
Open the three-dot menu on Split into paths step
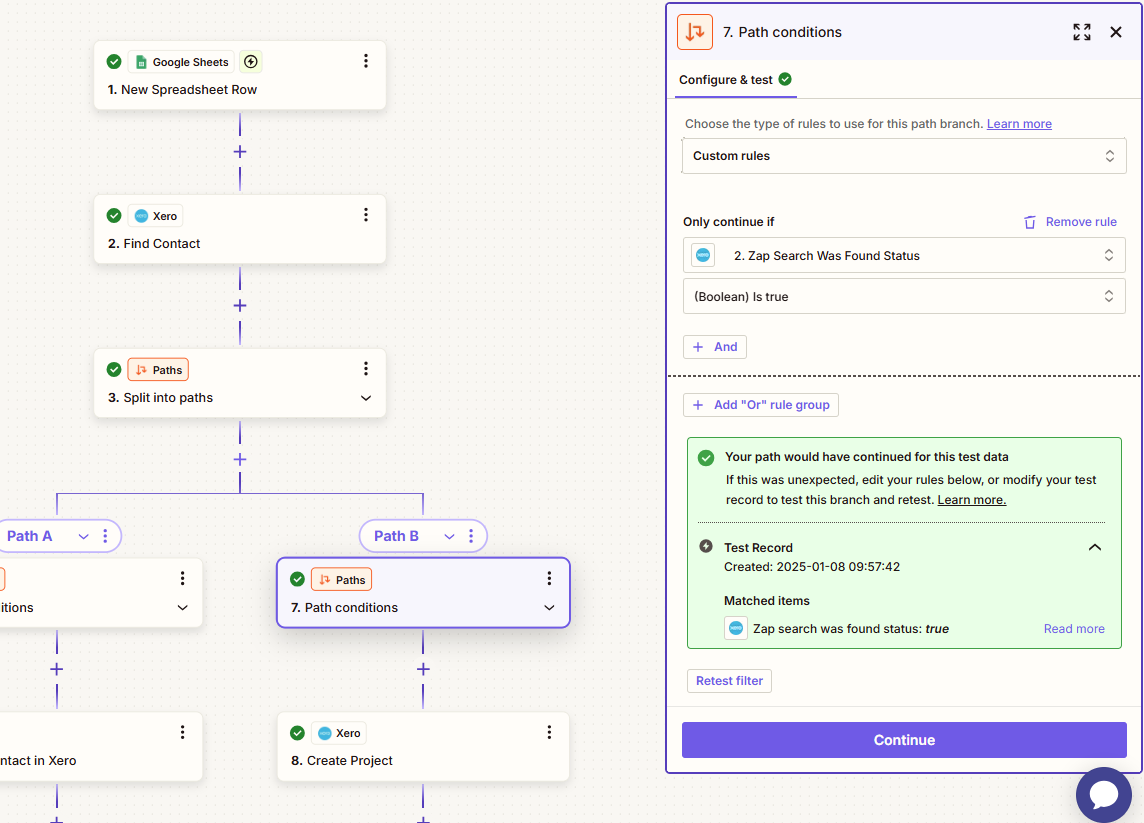[x=366, y=369]
